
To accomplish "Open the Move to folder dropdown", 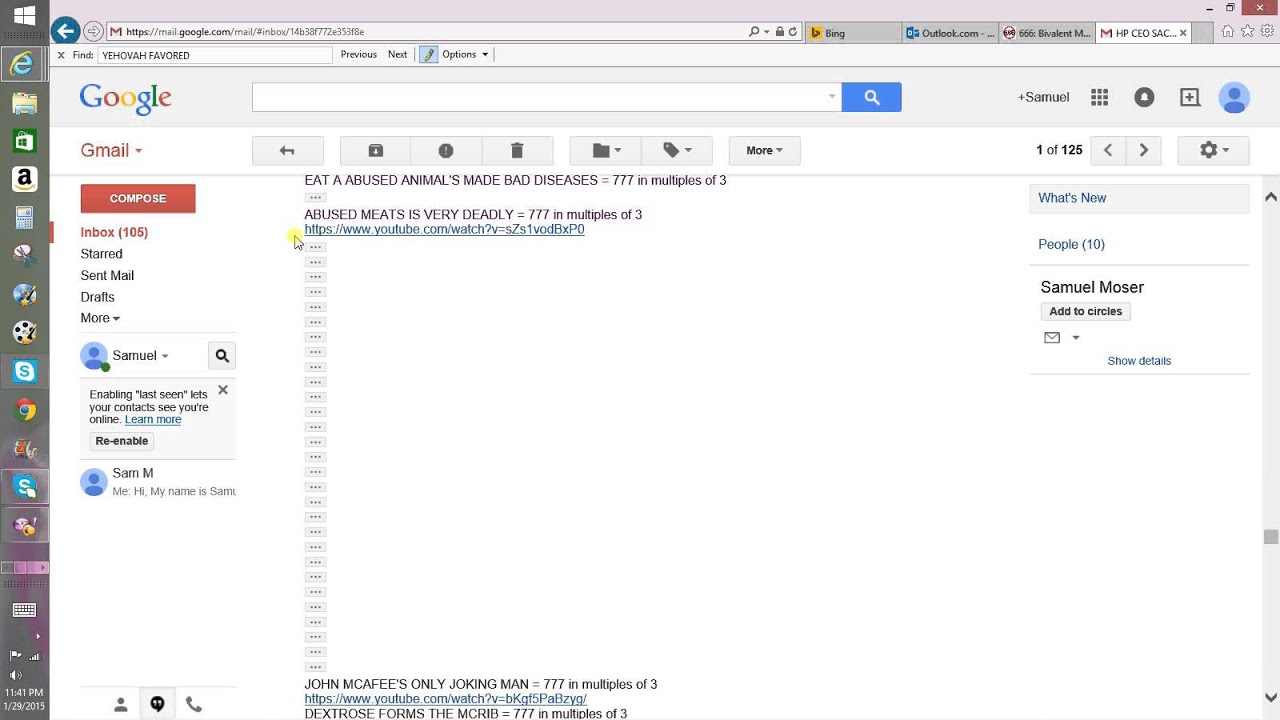I will click(605, 150).
